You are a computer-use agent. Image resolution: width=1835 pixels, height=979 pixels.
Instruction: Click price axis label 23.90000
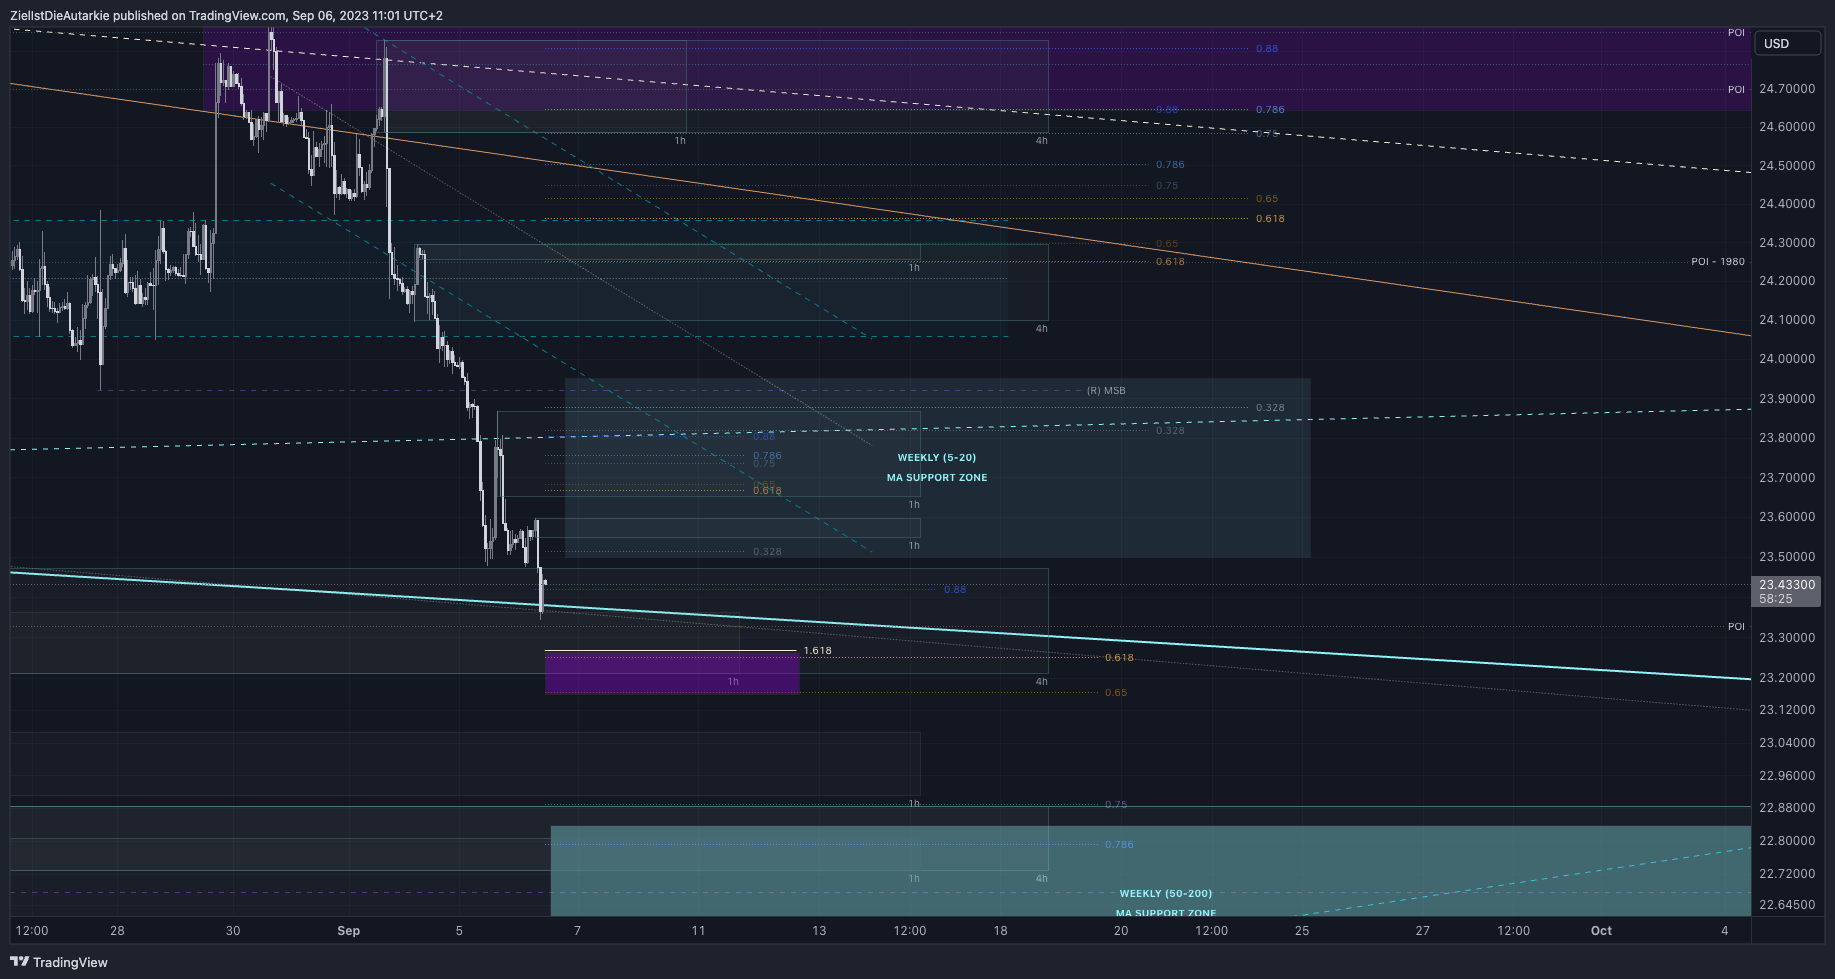coord(1787,399)
